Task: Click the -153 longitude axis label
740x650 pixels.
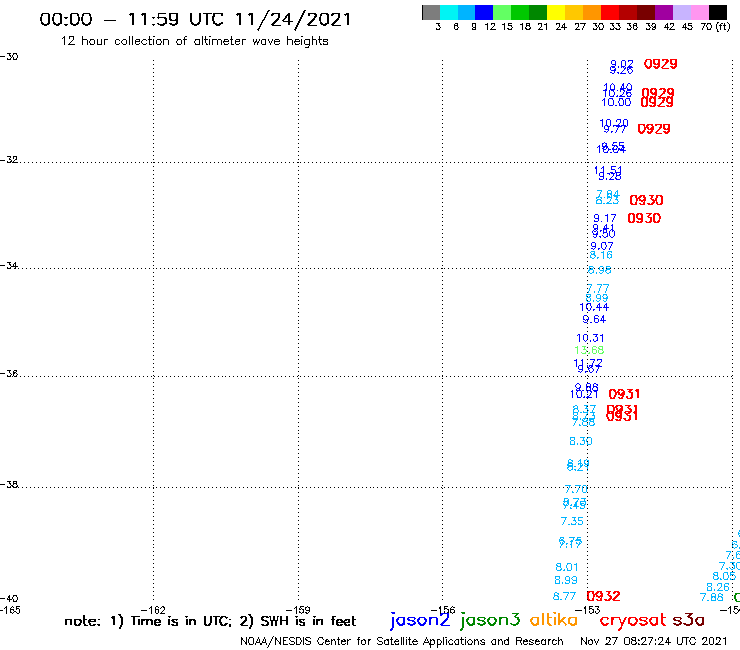Action: coord(588,610)
